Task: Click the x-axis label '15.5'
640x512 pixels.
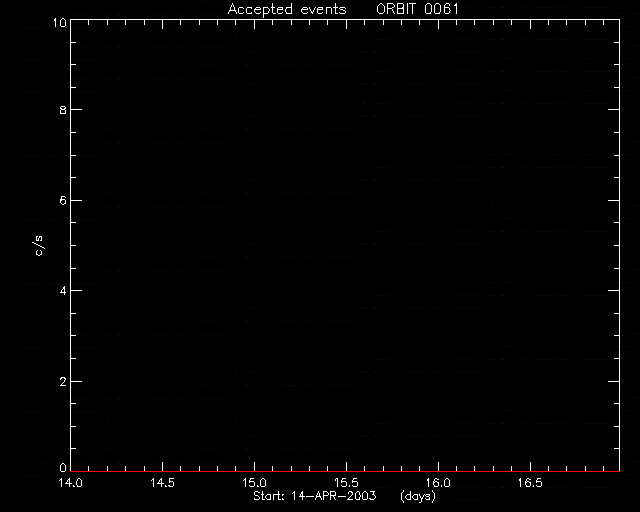Action: [x=346, y=483]
